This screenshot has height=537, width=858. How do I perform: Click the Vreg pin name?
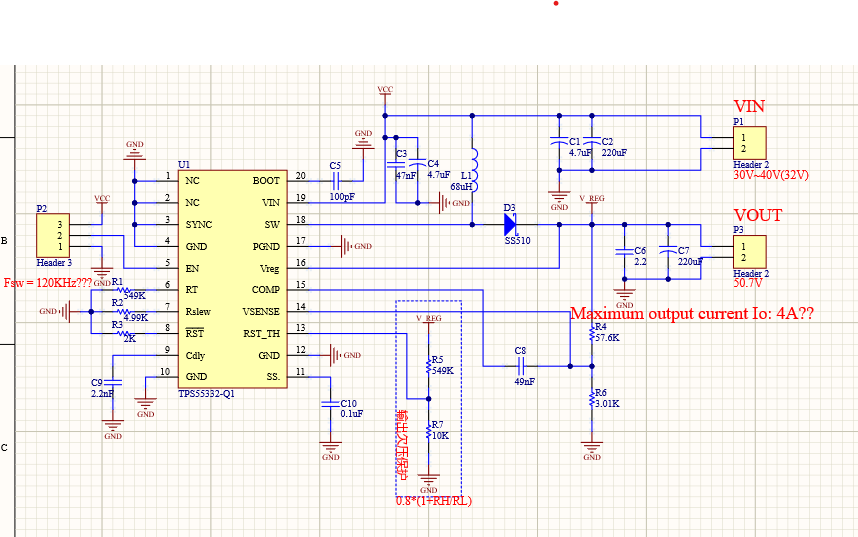(x=269, y=268)
